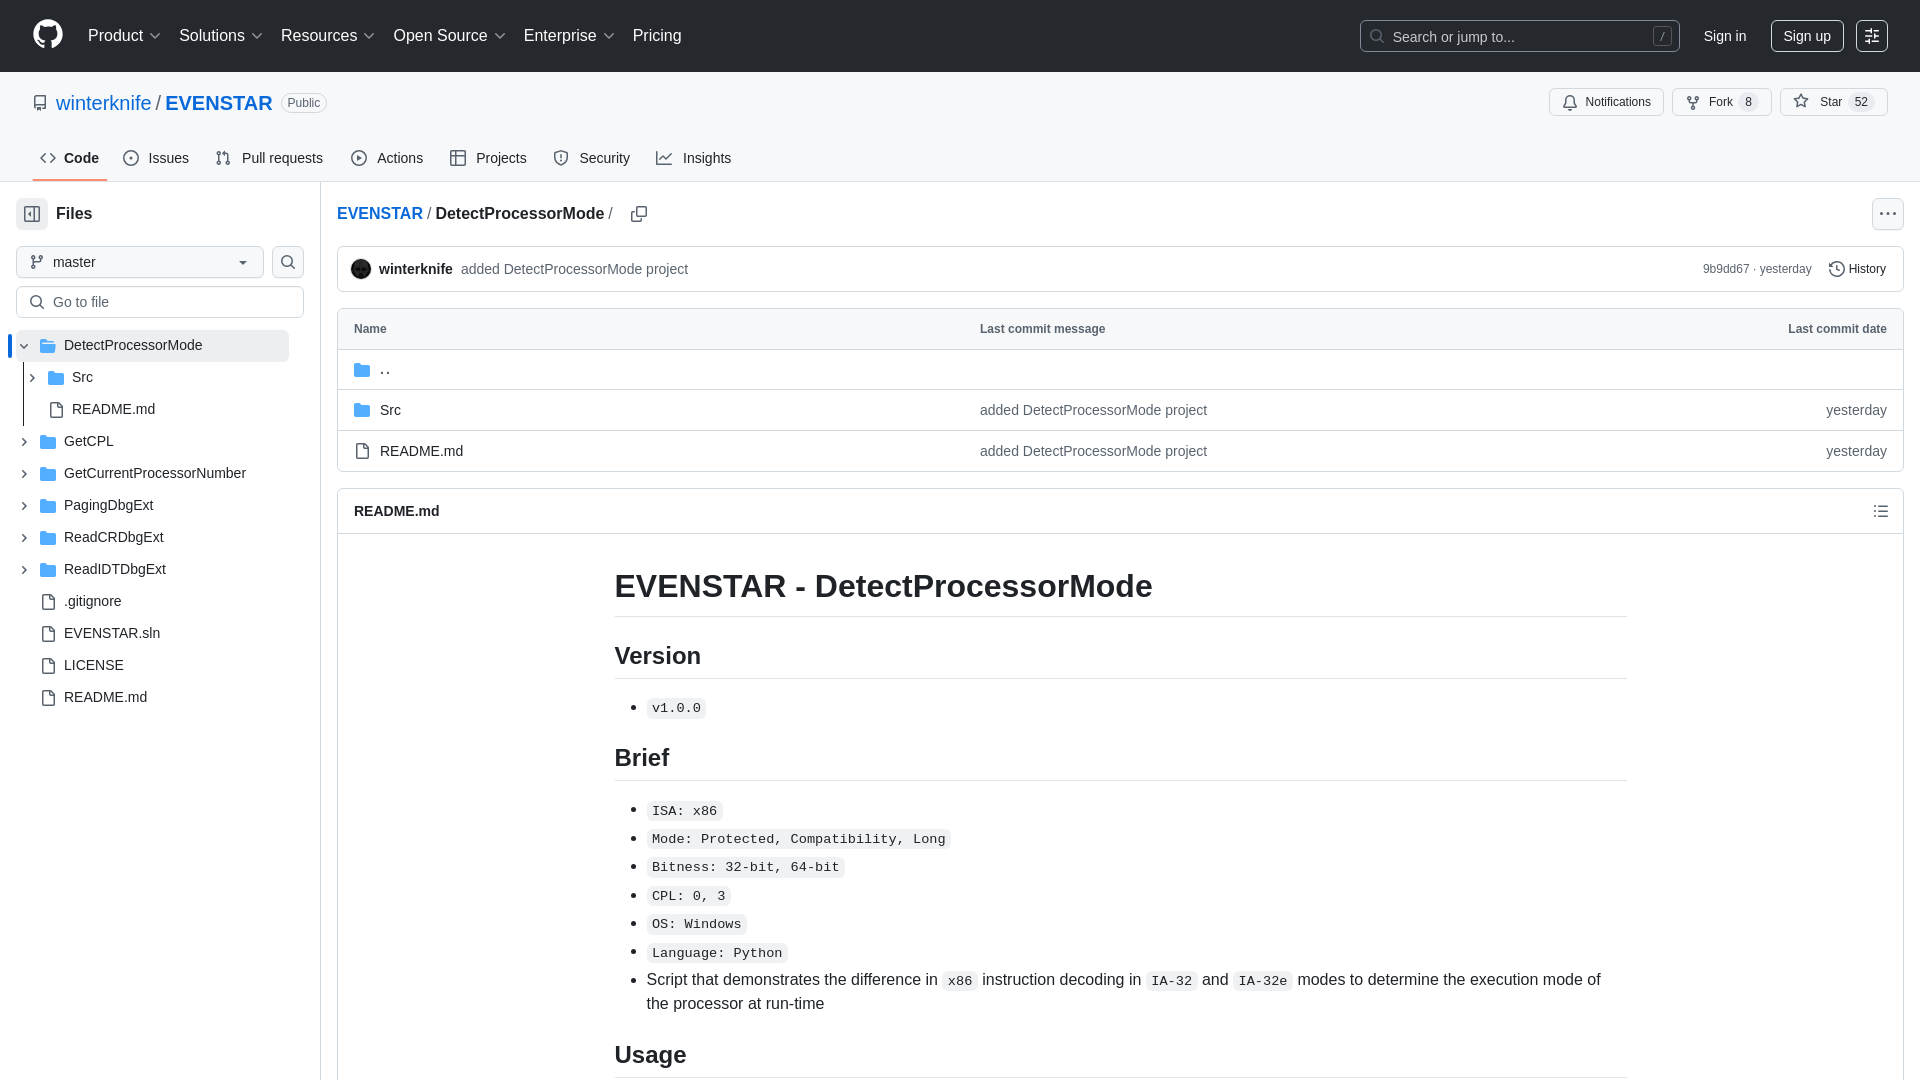Click the parent directory folder icon
The image size is (1920, 1080).
click(x=362, y=370)
